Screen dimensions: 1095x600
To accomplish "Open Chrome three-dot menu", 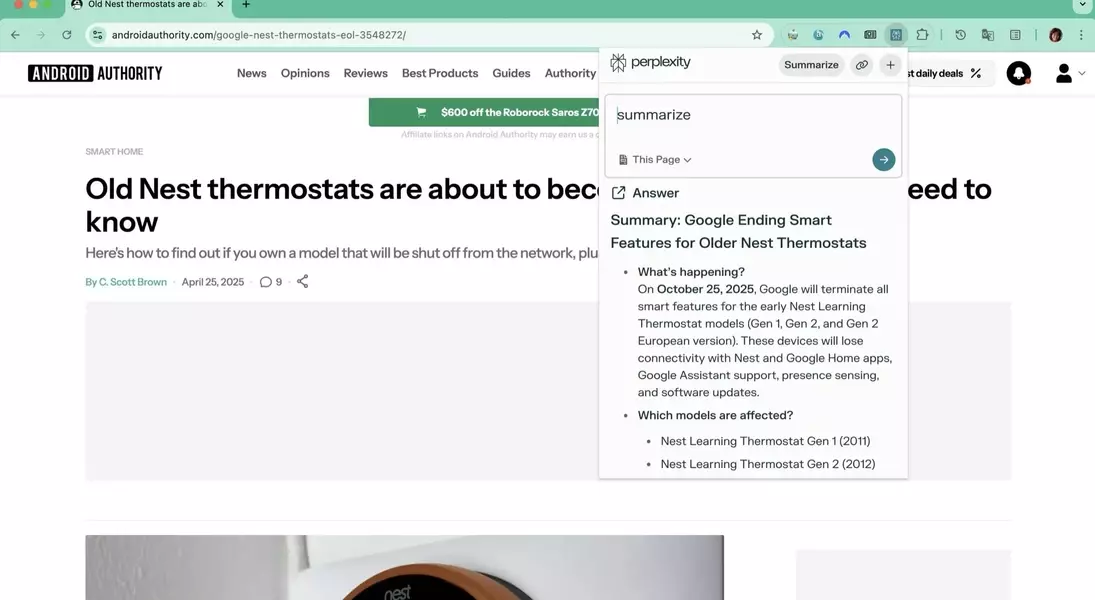I will 1081,34.
